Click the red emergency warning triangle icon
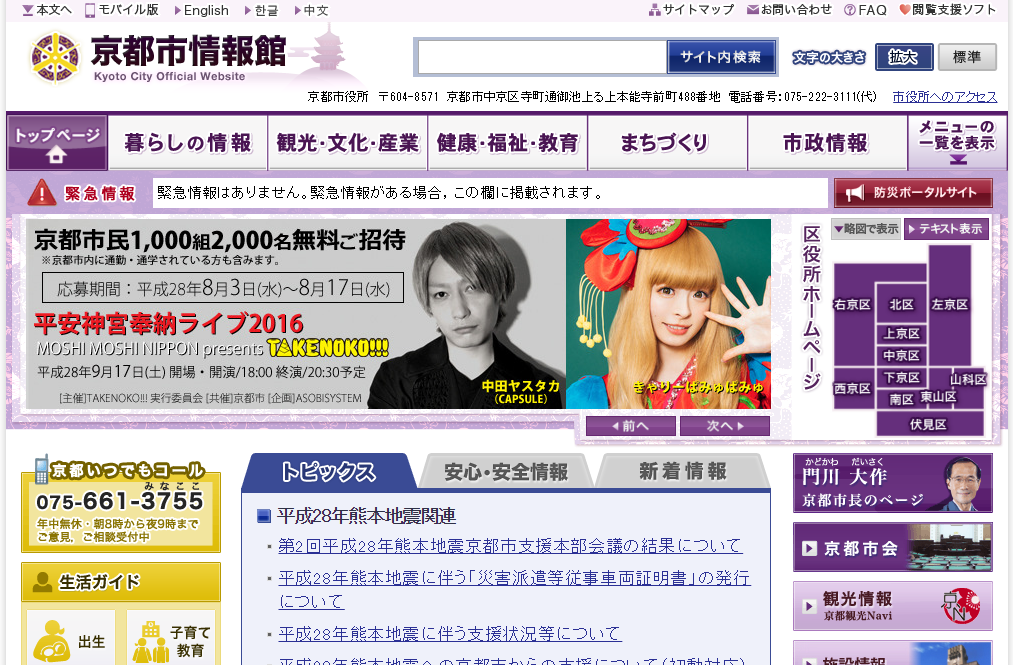Screen dimensions: 1013x665 pos(41,193)
